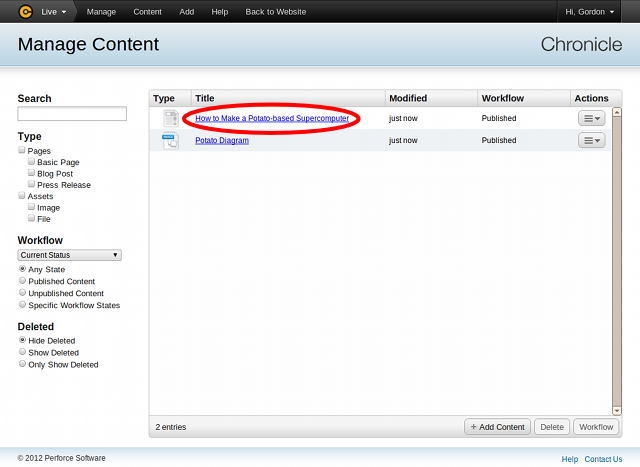Sort list by Modified column header
The width and height of the screenshot is (640, 467).
408,98
